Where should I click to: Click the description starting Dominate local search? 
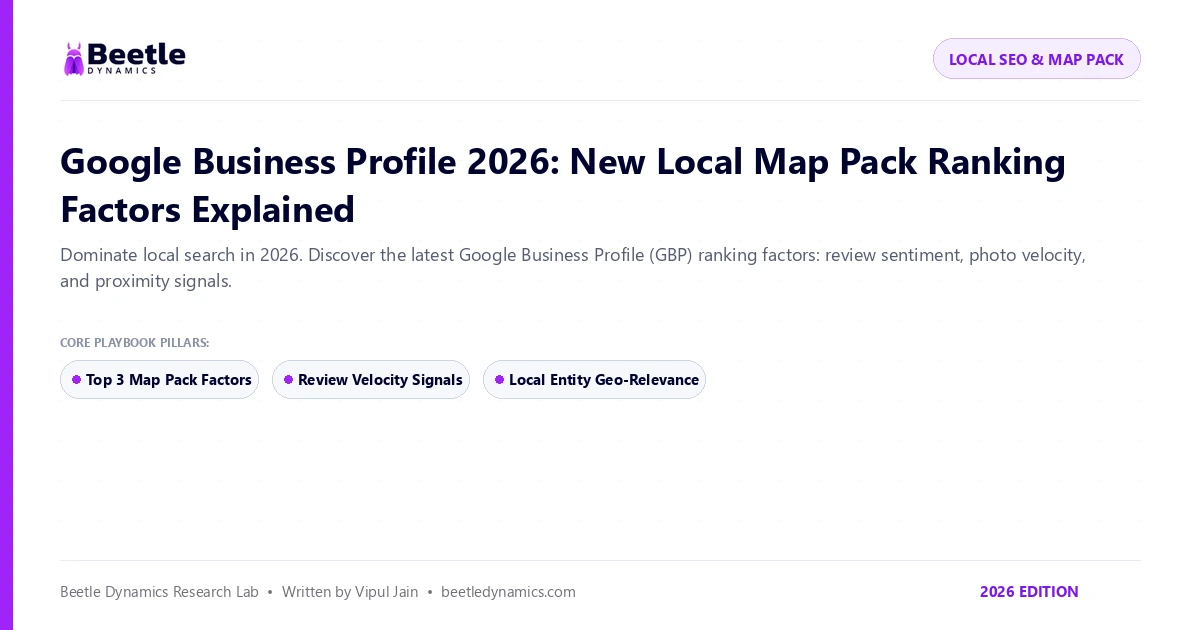[x=573, y=268]
